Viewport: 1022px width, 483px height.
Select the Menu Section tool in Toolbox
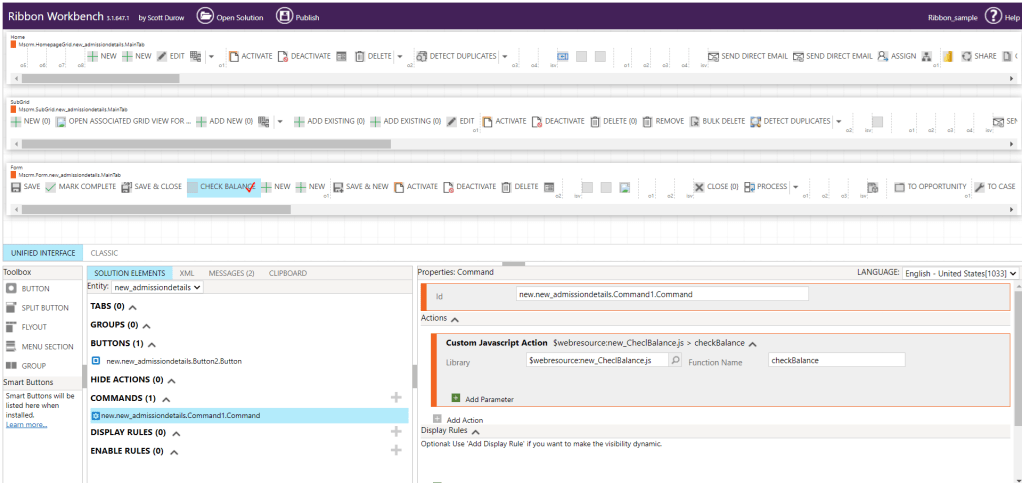coord(46,346)
